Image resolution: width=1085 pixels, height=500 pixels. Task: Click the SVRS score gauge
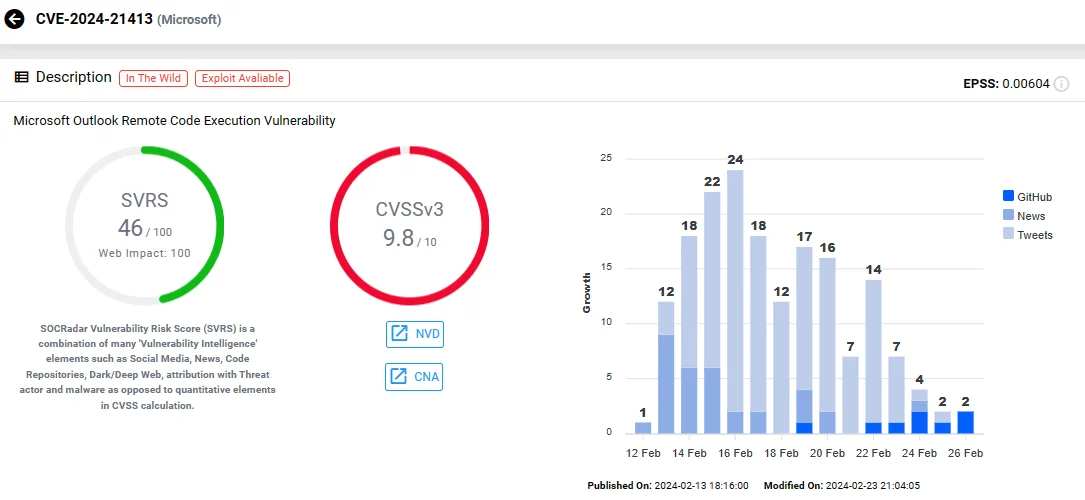click(x=145, y=225)
